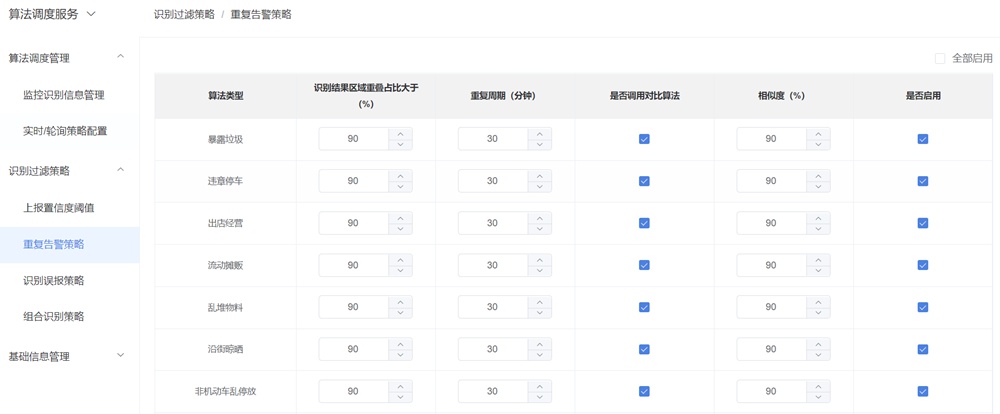The height and width of the screenshot is (414, 1000).
Task: Increase overlap percentage for 违章停车 row
Action: pos(401,175)
